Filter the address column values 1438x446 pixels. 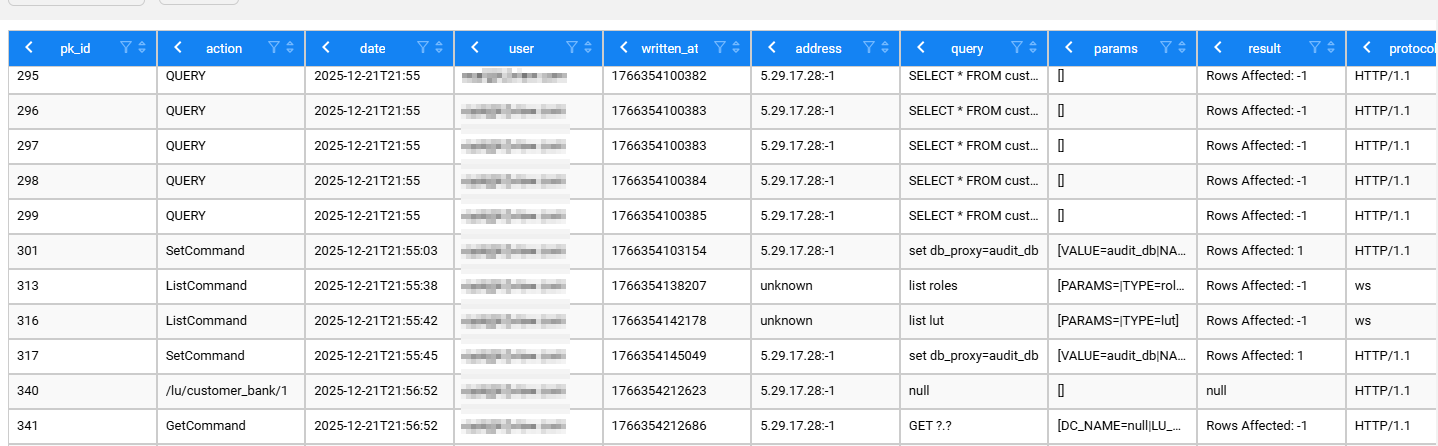[x=869, y=47]
